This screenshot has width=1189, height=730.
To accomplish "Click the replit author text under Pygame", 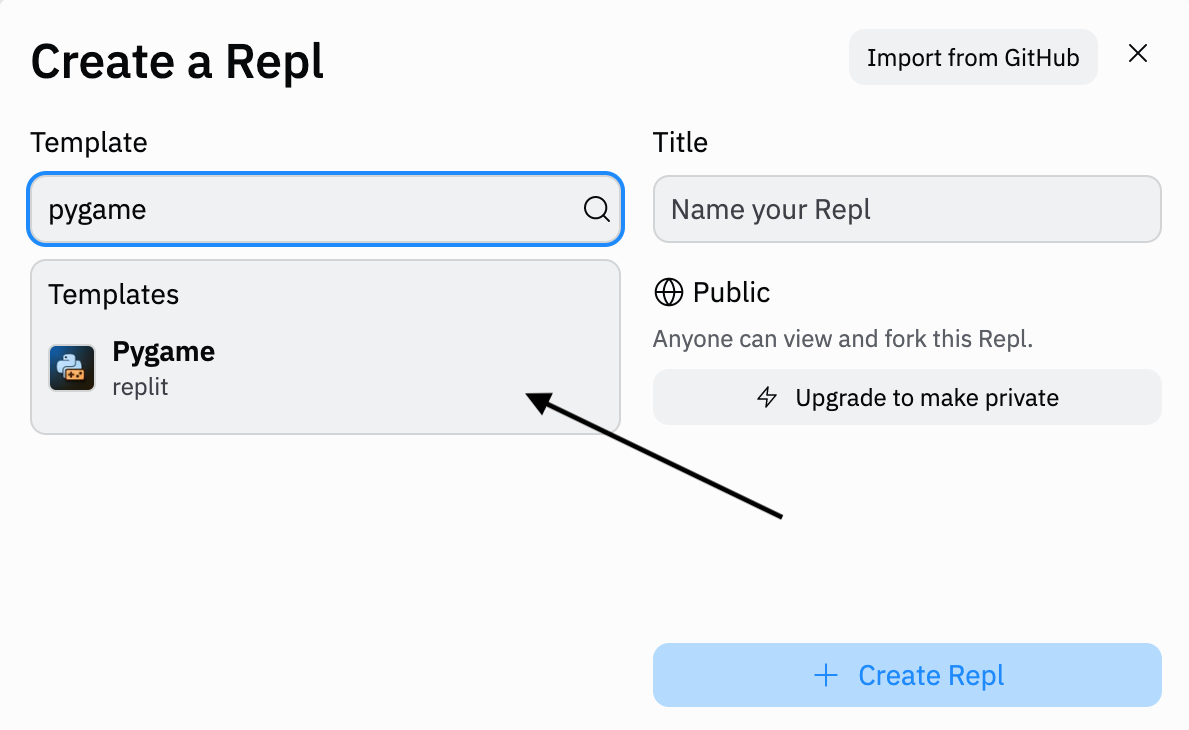I will (140, 387).
